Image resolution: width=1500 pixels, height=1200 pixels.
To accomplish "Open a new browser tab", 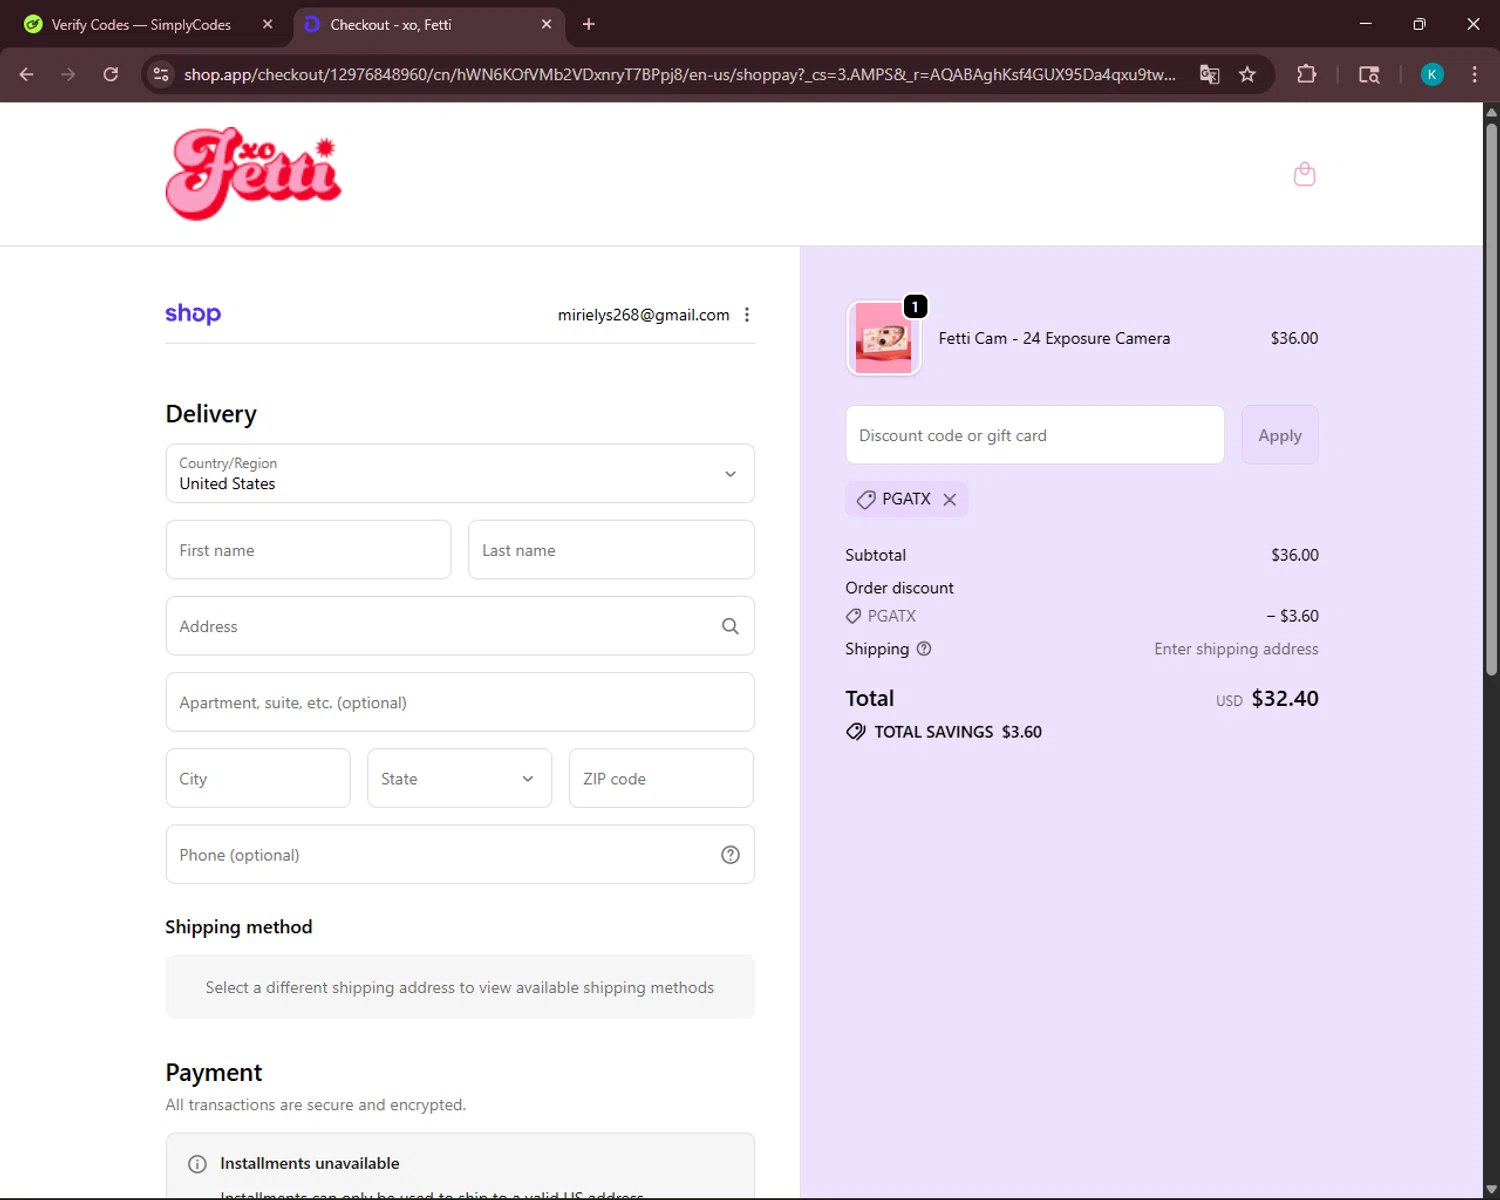I will 589,24.
